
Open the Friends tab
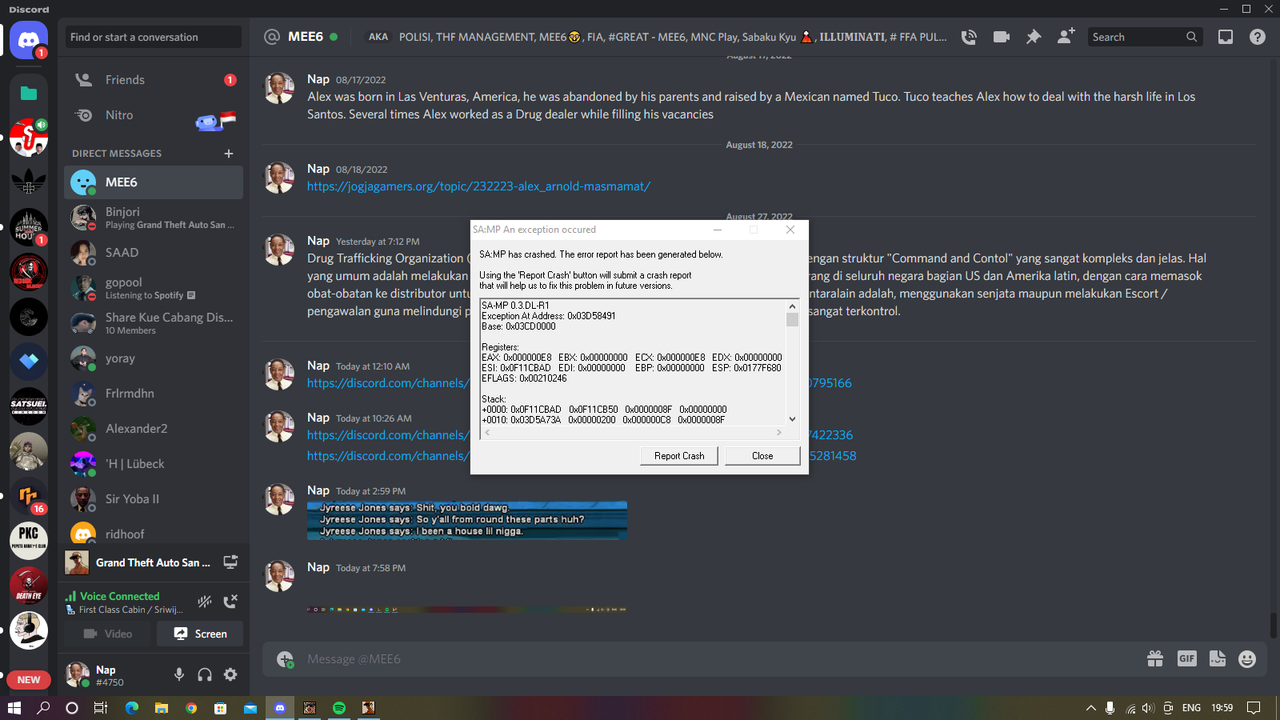tap(153, 80)
